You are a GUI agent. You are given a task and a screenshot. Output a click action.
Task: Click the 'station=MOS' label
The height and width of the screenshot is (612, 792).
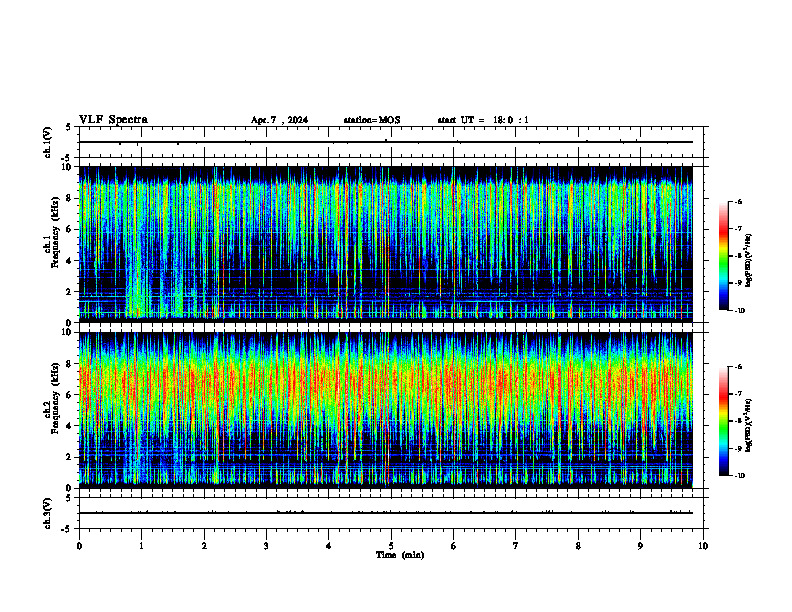coord(372,120)
